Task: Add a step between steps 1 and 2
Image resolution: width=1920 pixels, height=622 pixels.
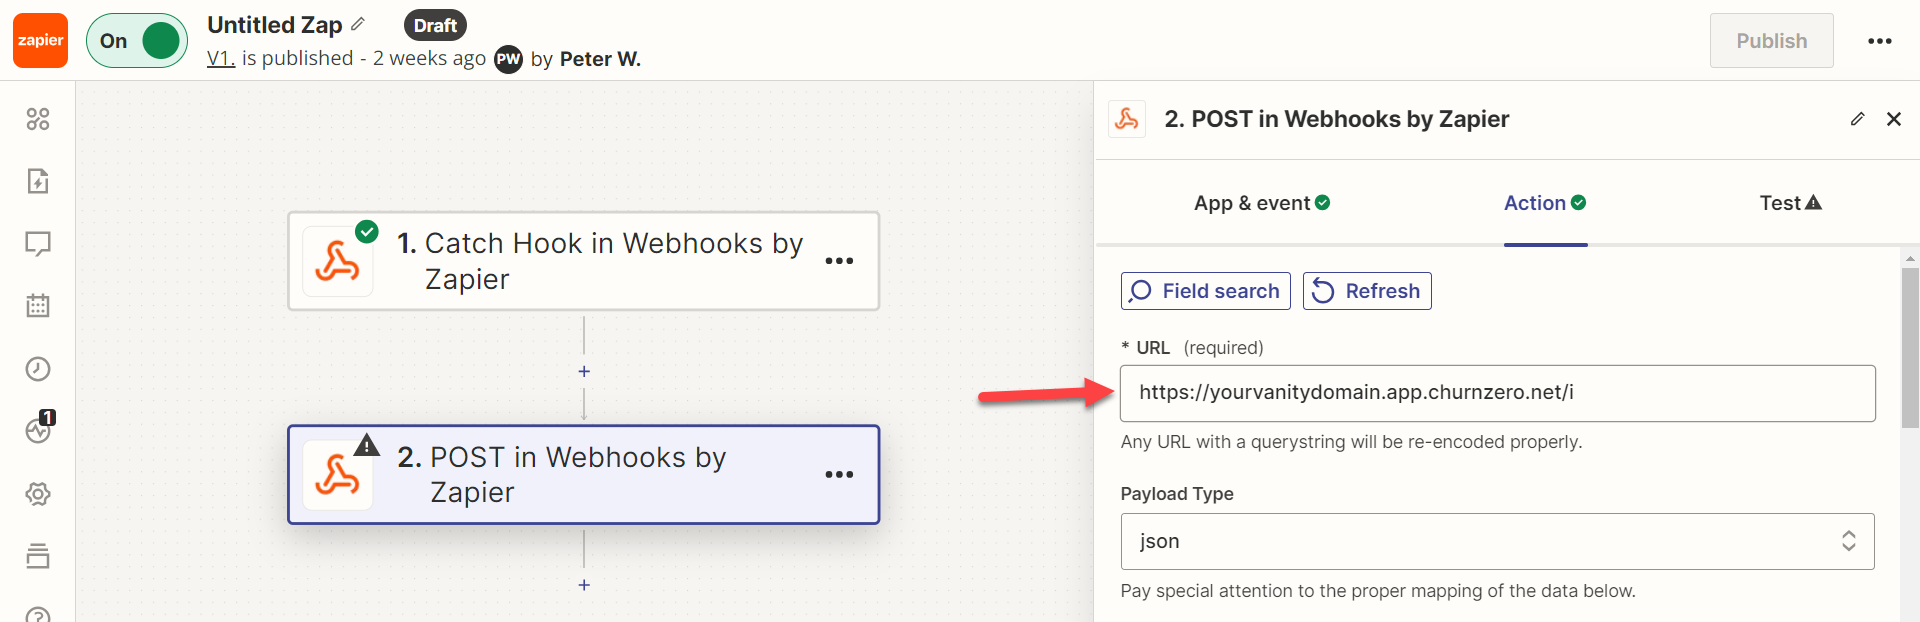Action: click(584, 371)
